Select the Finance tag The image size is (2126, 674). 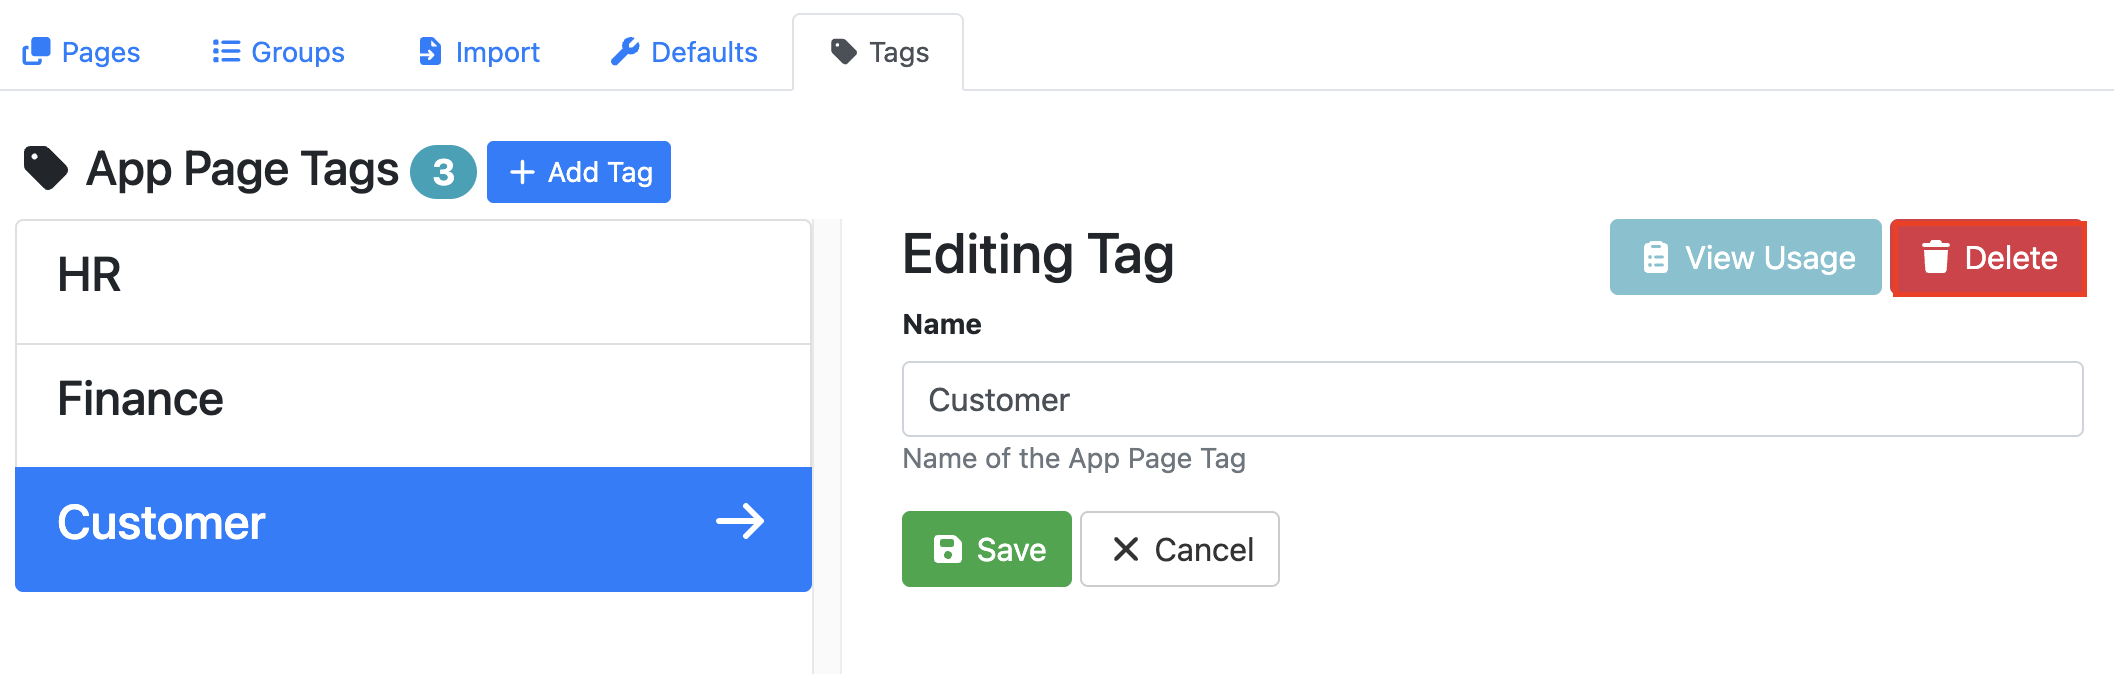413,405
